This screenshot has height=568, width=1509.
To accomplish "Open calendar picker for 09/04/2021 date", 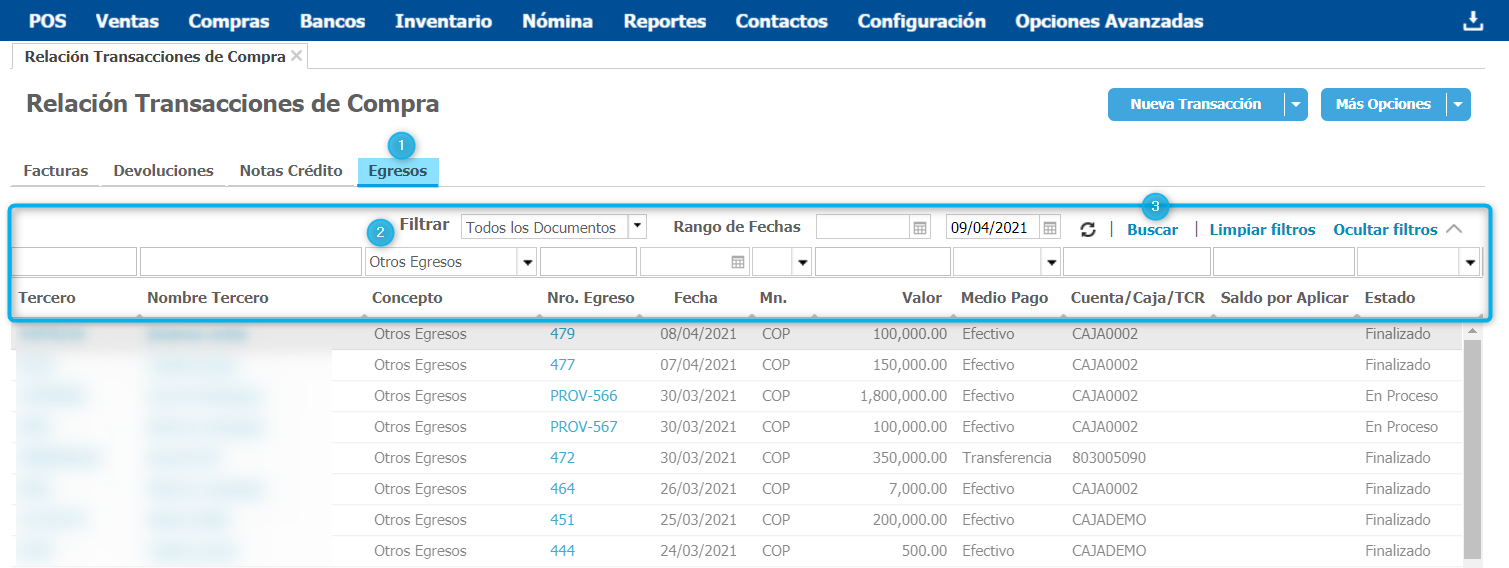I will 1049,228.
